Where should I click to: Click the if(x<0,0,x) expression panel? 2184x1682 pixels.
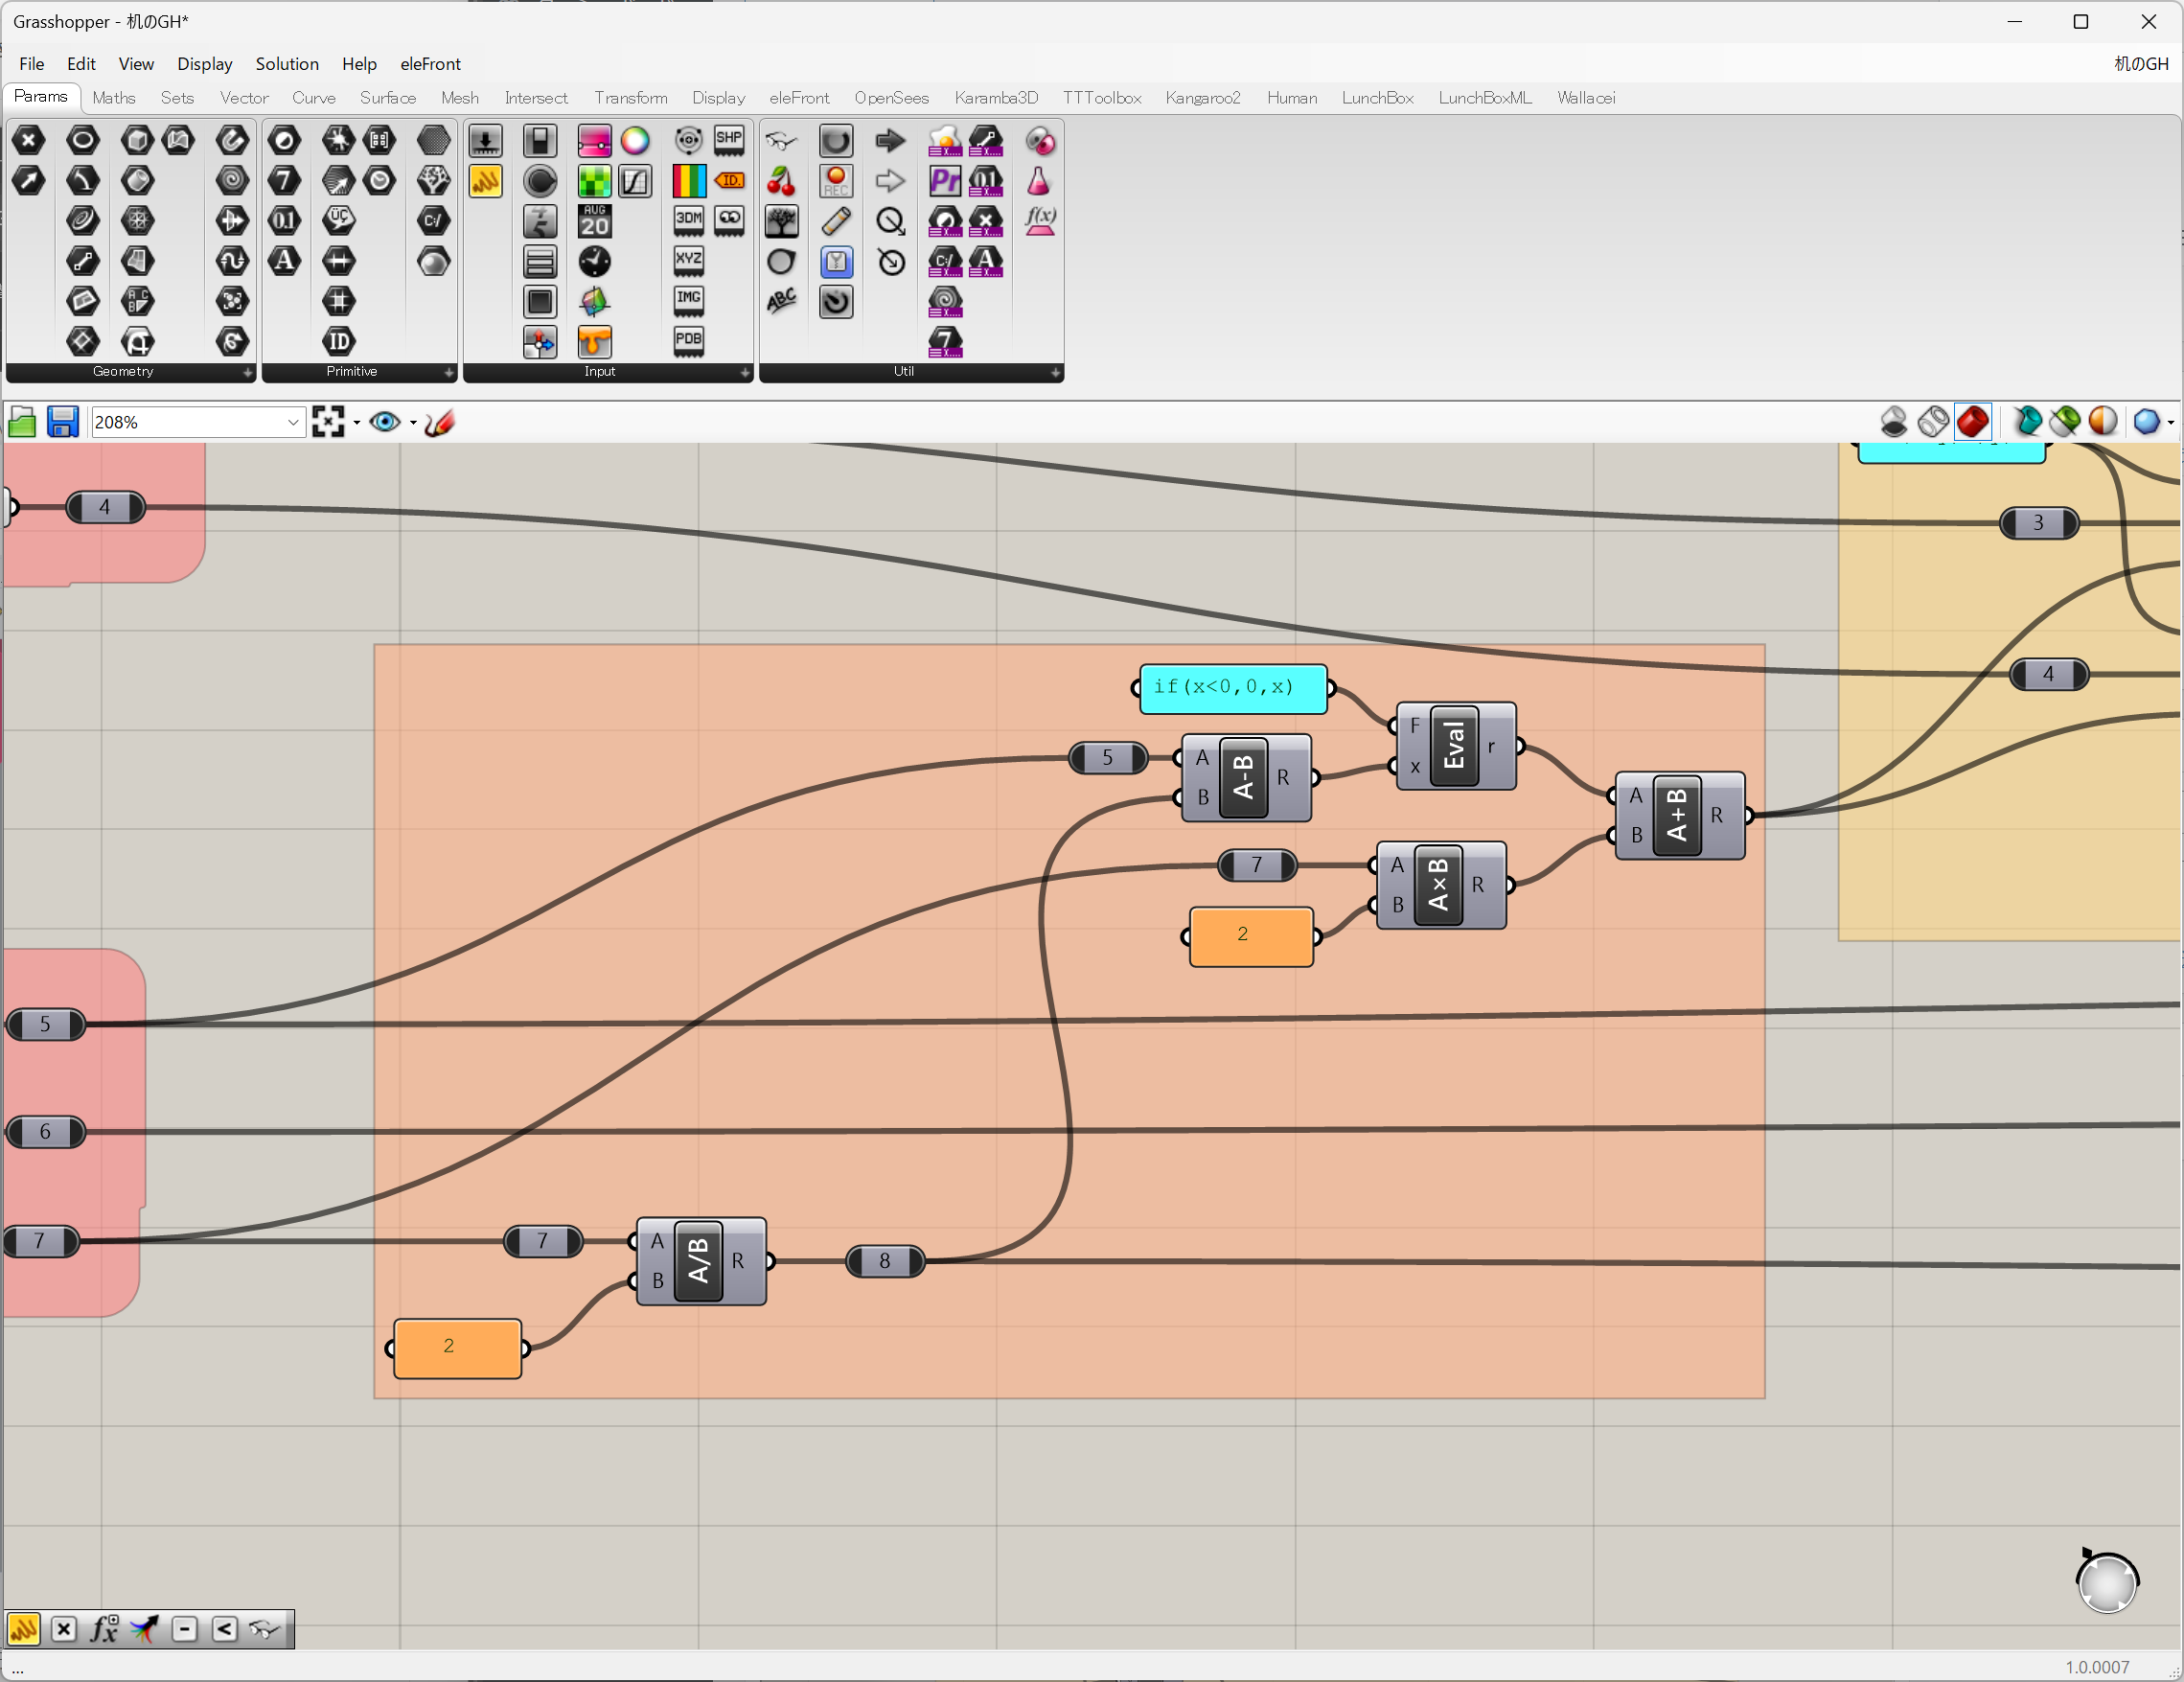coord(1232,688)
